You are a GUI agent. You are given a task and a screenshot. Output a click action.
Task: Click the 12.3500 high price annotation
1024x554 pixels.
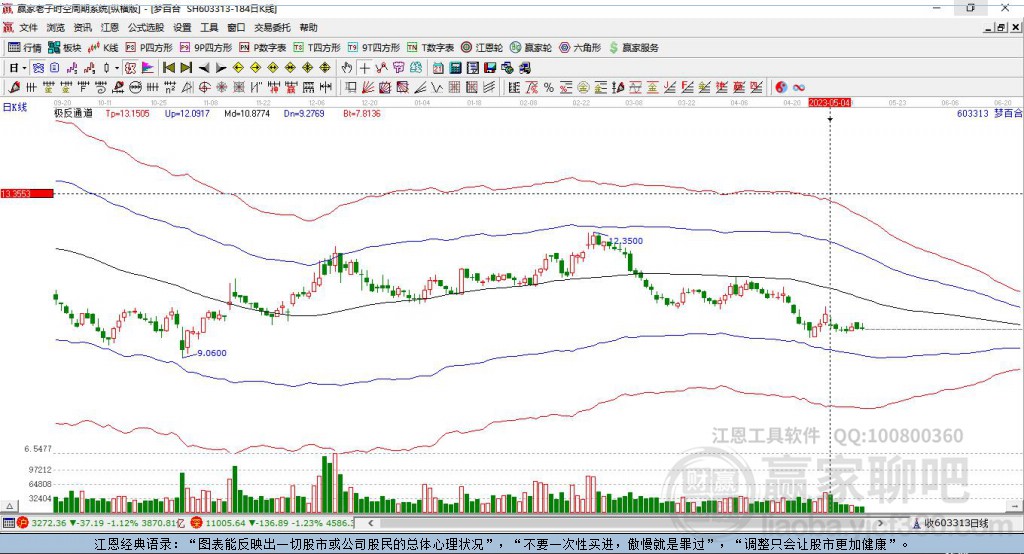coord(626,241)
